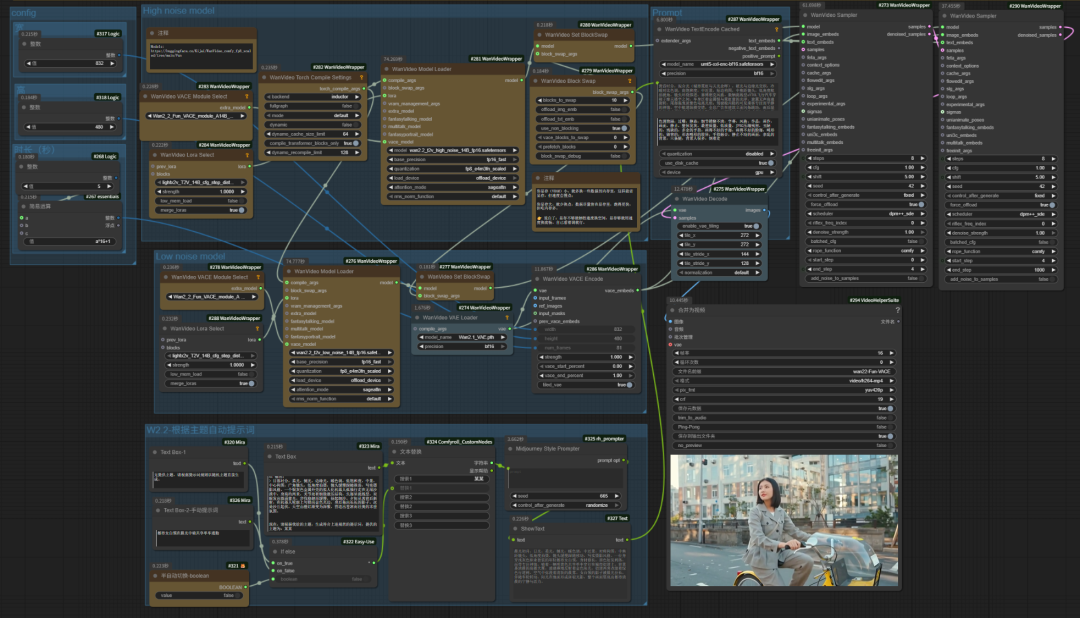1080x618 pixels.
Task: Collapse the WanVideo VACE Encode node dot
Action: point(537,279)
